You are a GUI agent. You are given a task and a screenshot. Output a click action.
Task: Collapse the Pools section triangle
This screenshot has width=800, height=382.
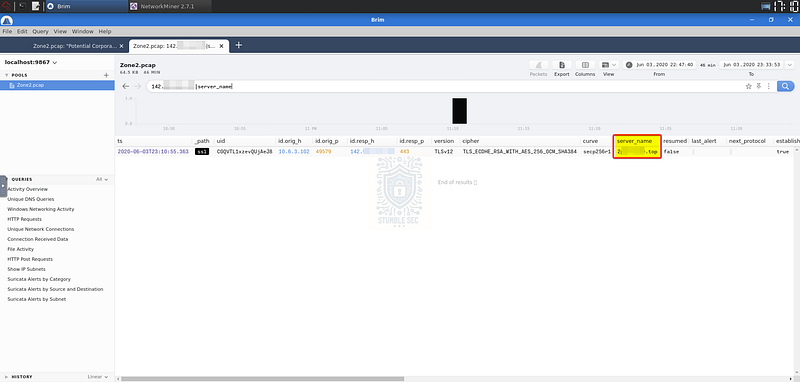coord(6,75)
